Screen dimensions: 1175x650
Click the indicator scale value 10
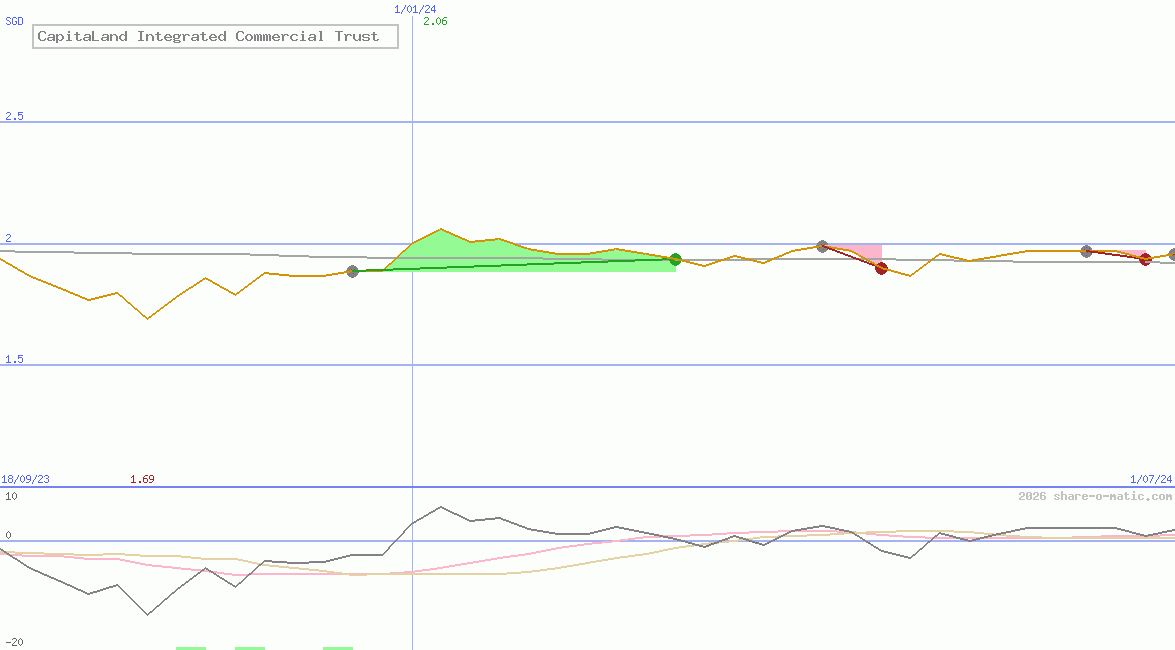(x=11, y=496)
